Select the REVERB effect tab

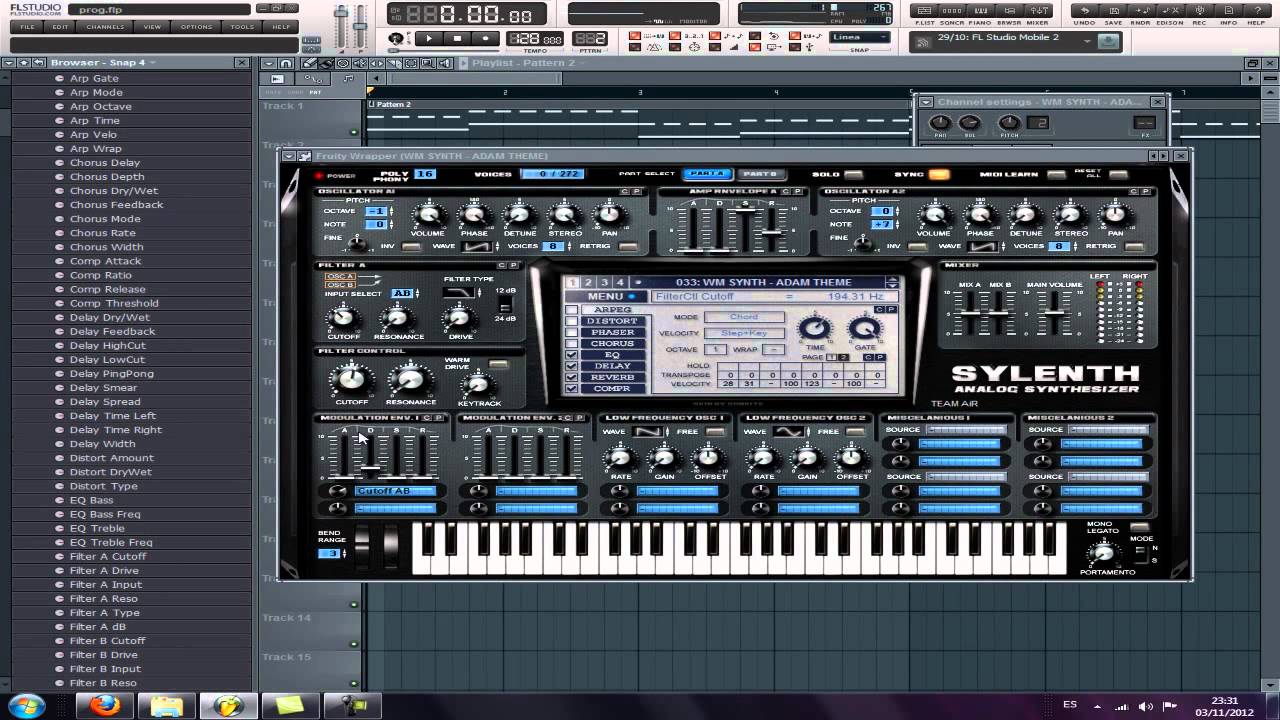click(x=613, y=377)
